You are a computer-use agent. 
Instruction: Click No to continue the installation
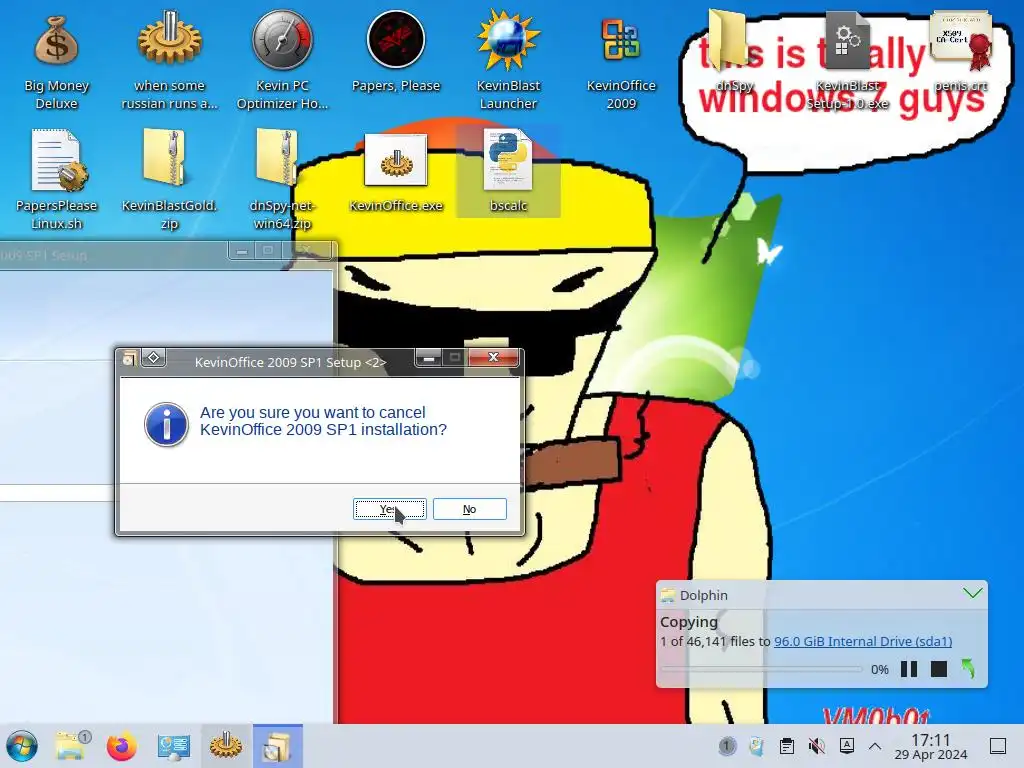[x=470, y=509]
